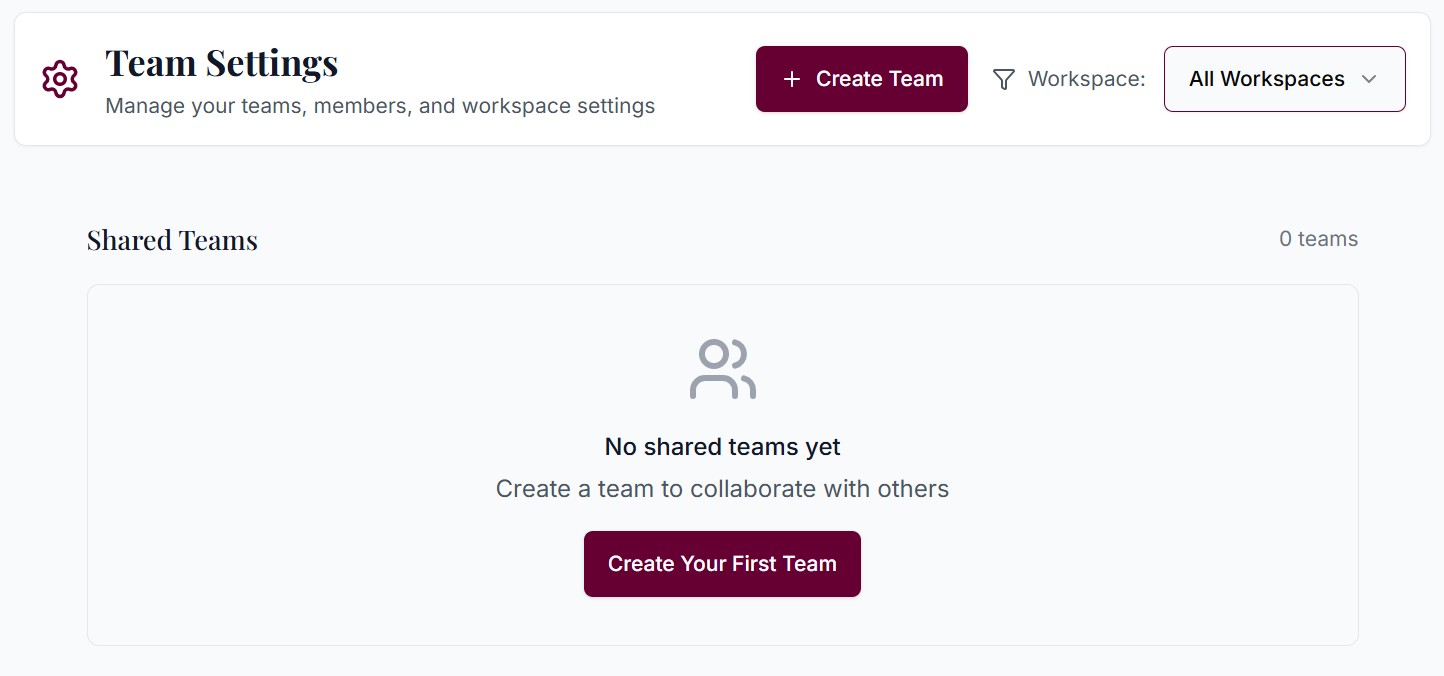Select the Shared Teams section header
The width and height of the screenshot is (1444, 676).
click(x=171, y=239)
